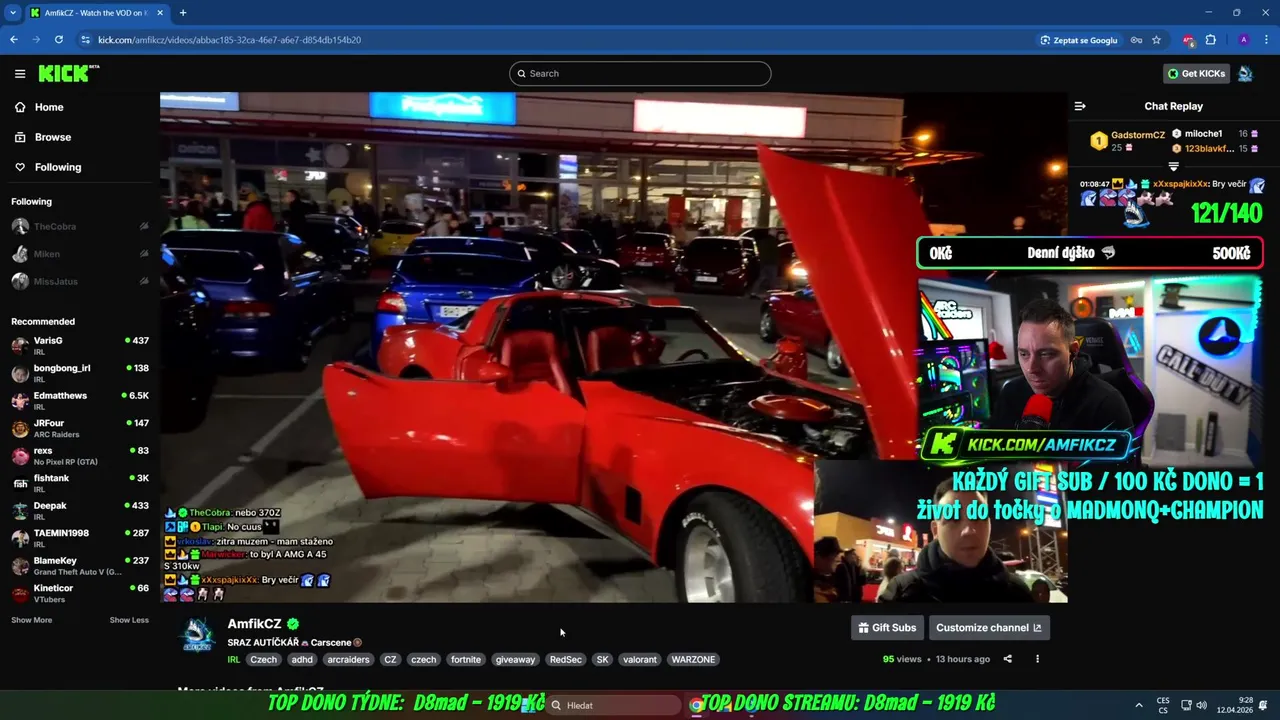Click Show More under Recommended

[x=31, y=620]
